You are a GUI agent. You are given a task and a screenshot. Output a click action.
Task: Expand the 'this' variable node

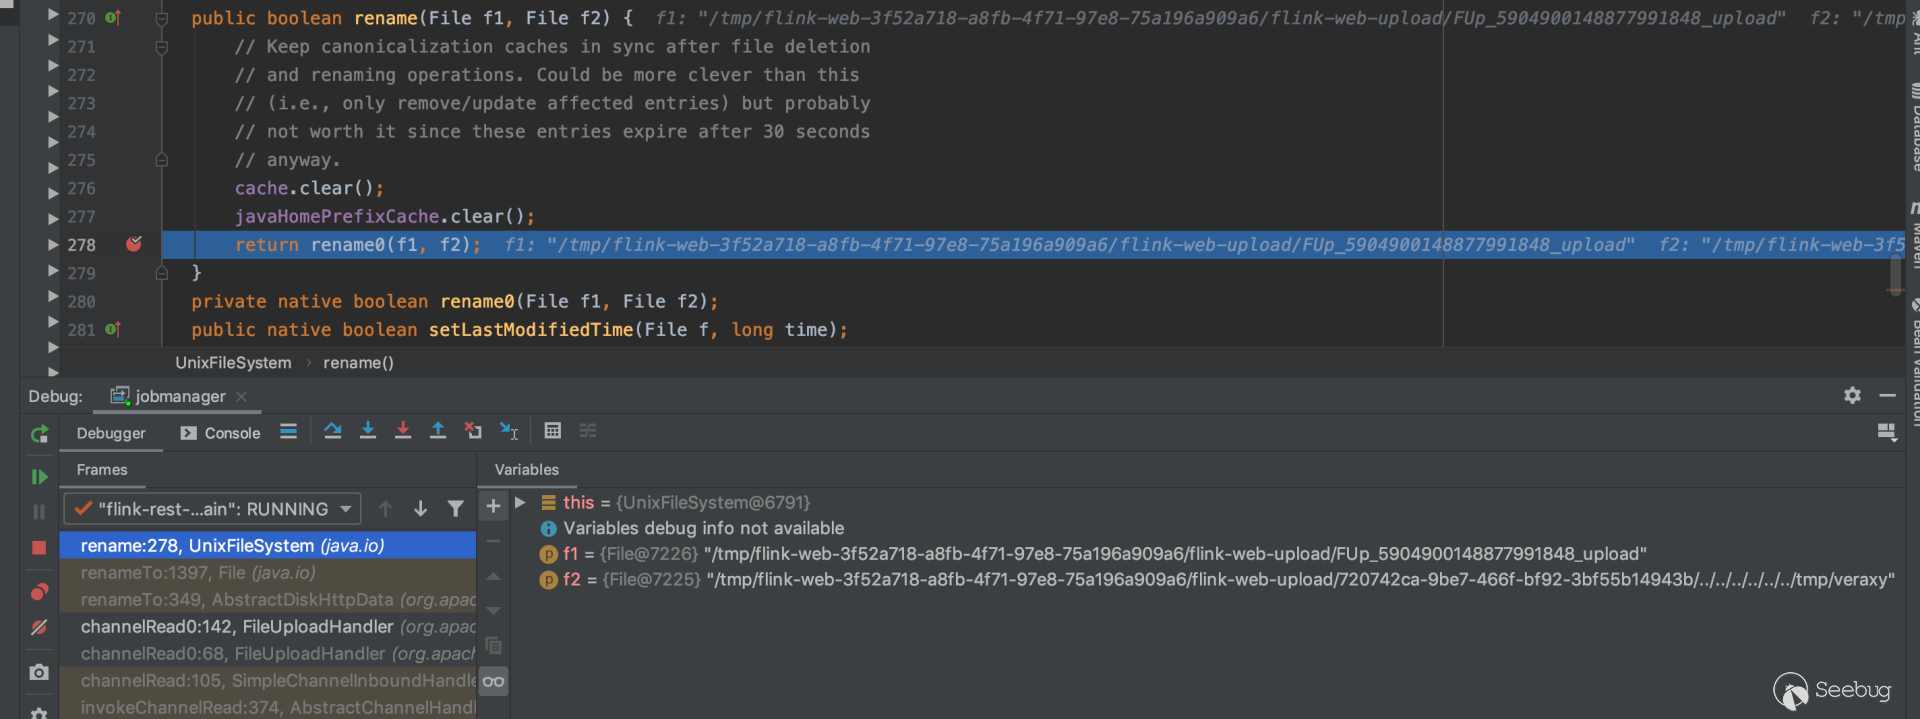520,503
